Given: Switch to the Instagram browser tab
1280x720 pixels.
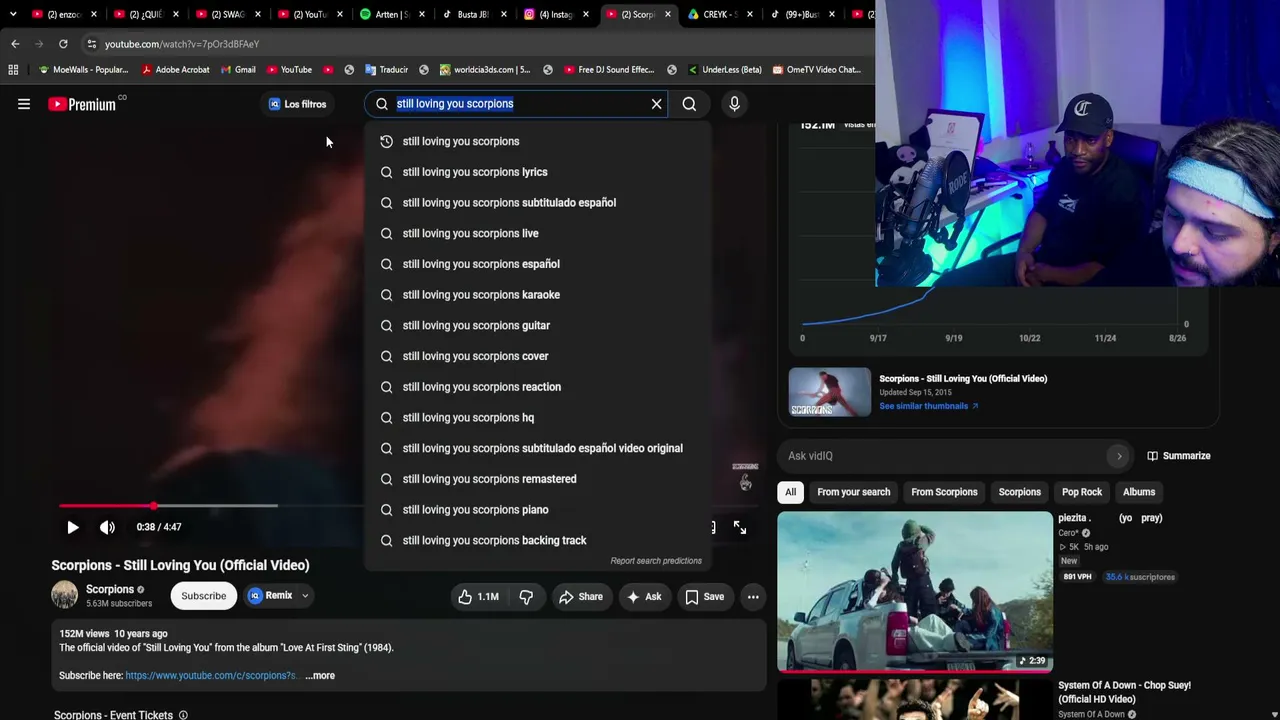Looking at the screenshot, I should click(x=555, y=14).
